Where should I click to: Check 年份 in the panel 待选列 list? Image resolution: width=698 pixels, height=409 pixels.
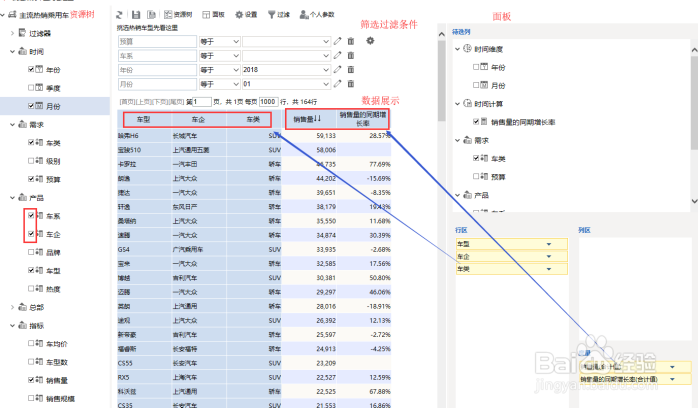click(x=476, y=67)
